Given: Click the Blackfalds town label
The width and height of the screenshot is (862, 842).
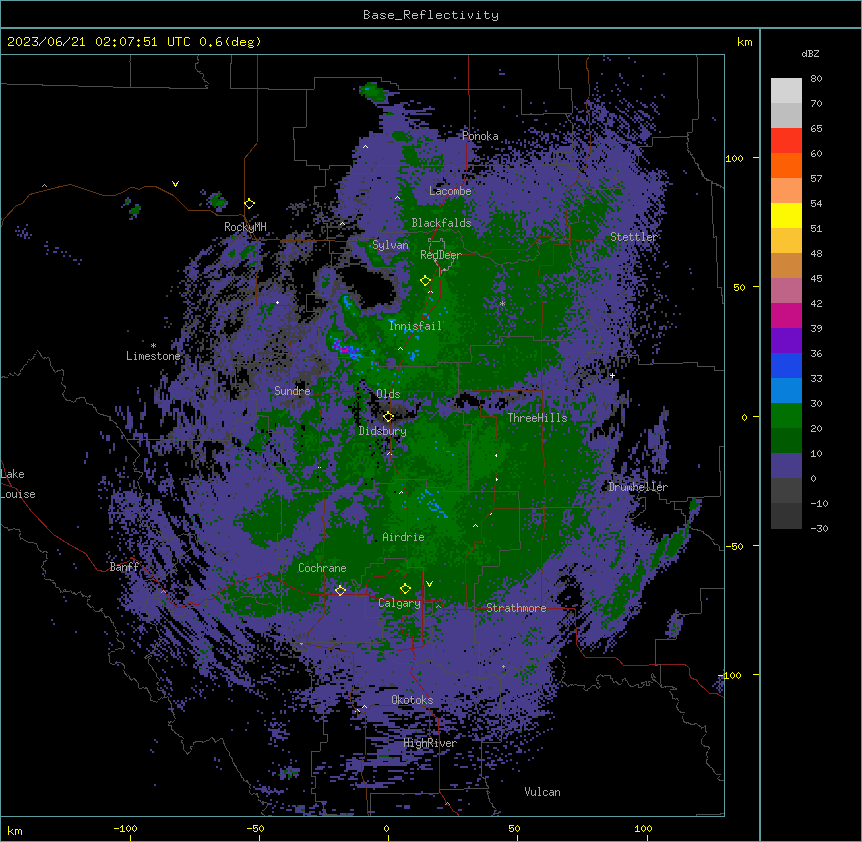Looking at the screenshot, I should [x=441, y=223].
